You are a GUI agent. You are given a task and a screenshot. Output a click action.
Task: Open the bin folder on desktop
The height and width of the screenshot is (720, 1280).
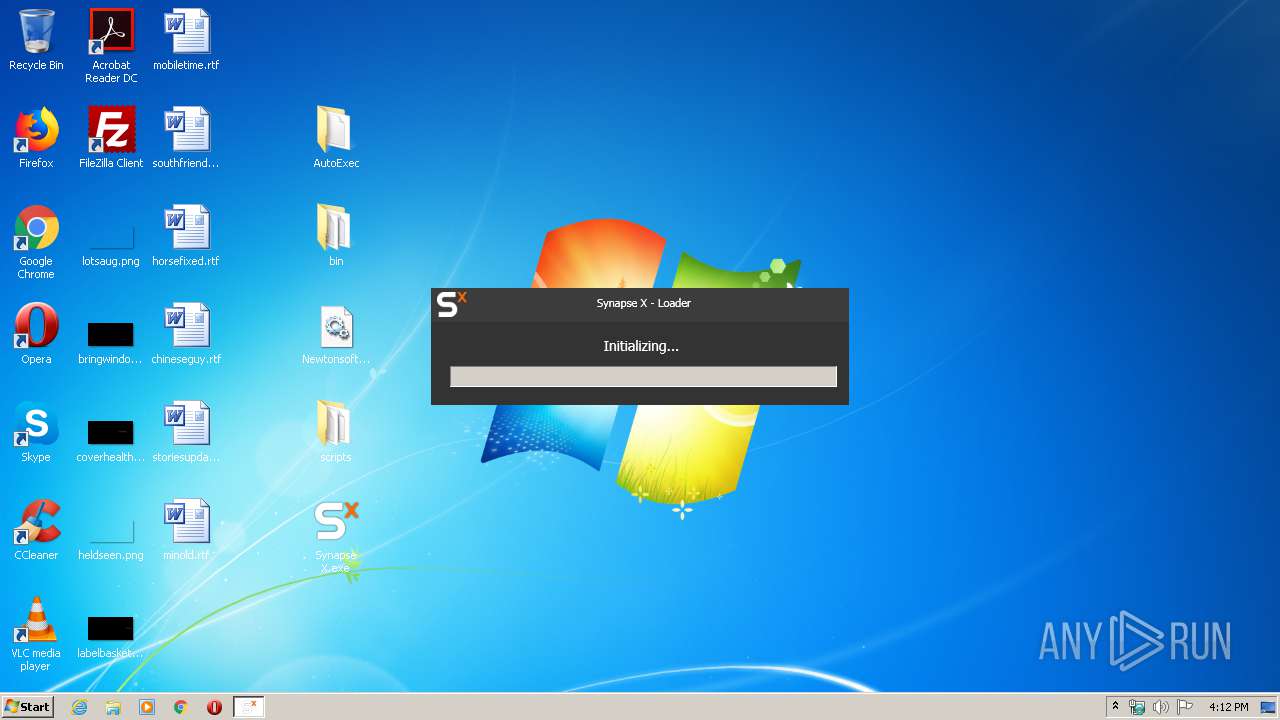tap(336, 236)
